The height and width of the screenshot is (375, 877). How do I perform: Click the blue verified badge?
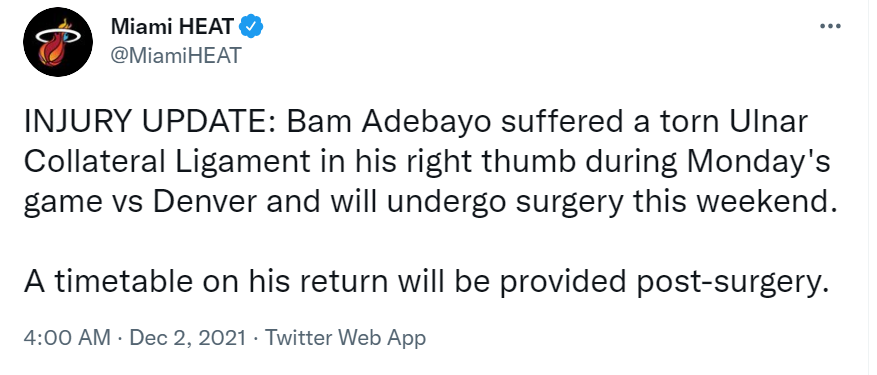(x=252, y=26)
